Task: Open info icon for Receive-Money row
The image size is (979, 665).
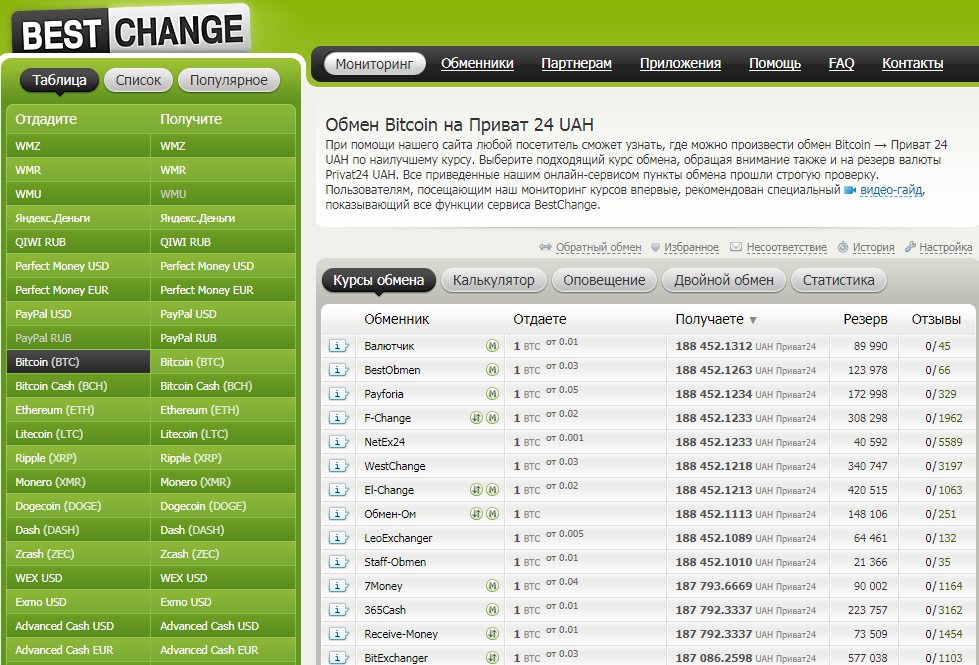Action: (338, 634)
